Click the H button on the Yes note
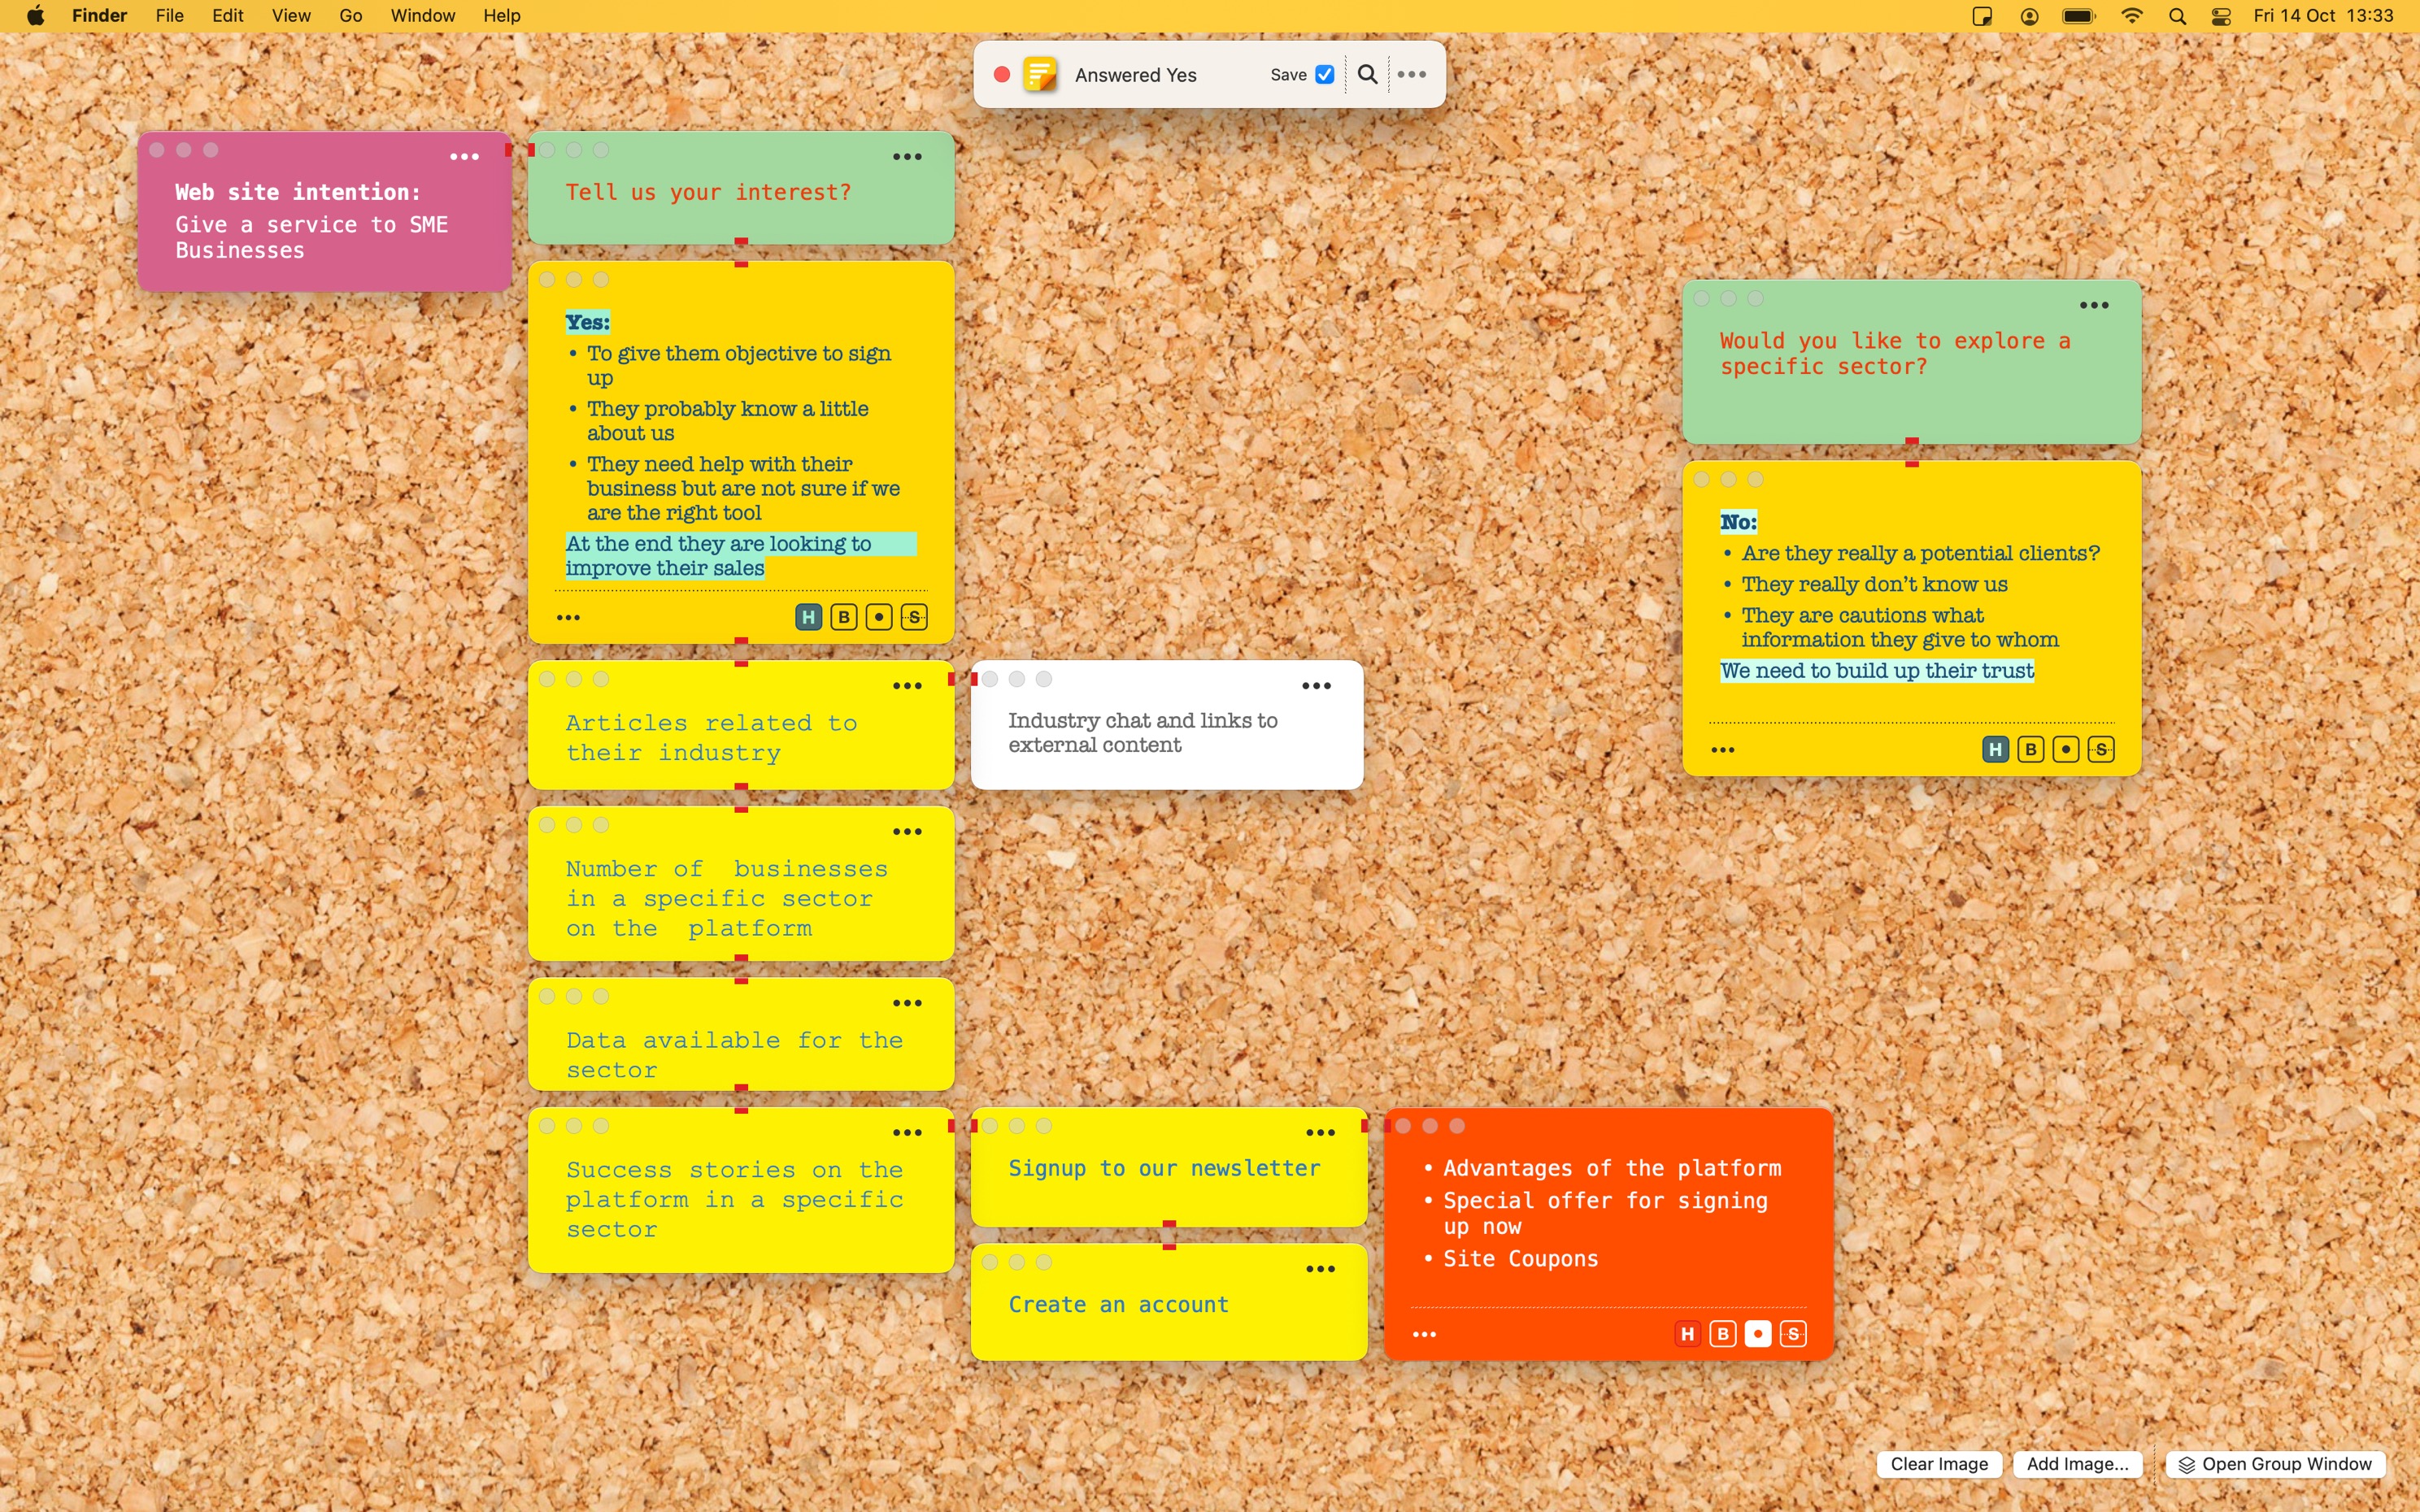 pos(808,618)
